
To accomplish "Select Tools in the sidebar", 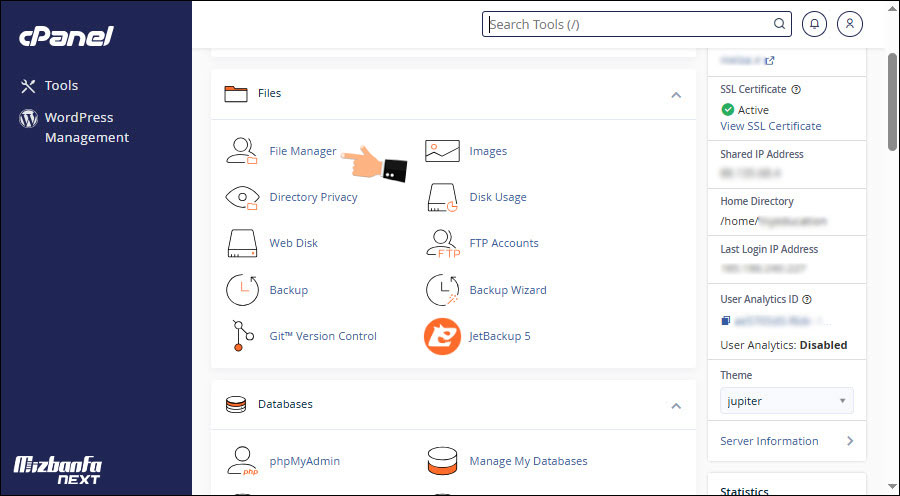I will tap(60, 86).
